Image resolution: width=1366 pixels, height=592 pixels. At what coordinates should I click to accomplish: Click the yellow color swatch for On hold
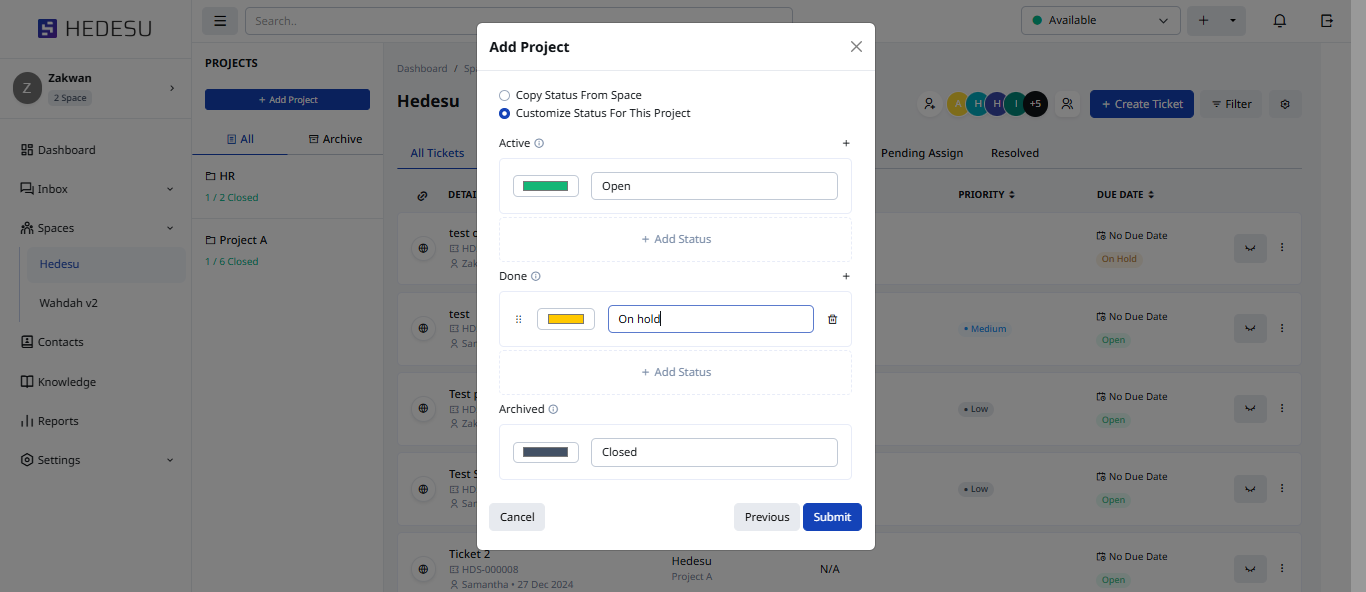click(x=566, y=319)
